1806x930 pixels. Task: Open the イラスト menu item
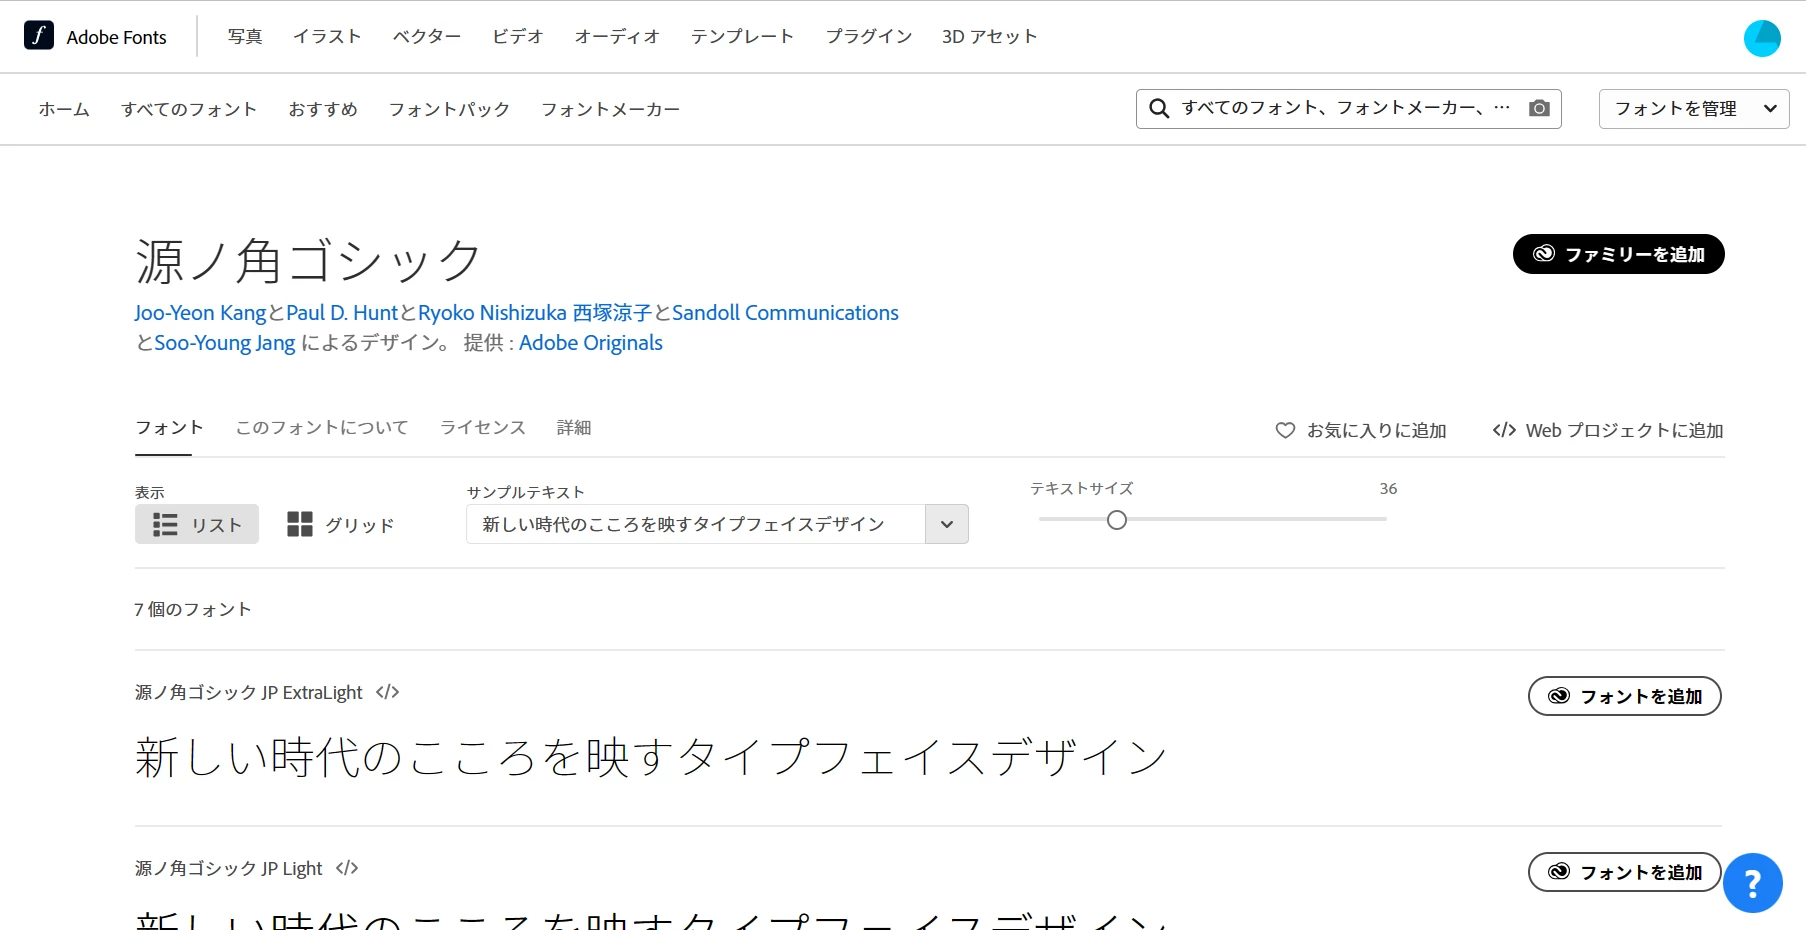pyautogui.click(x=327, y=37)
